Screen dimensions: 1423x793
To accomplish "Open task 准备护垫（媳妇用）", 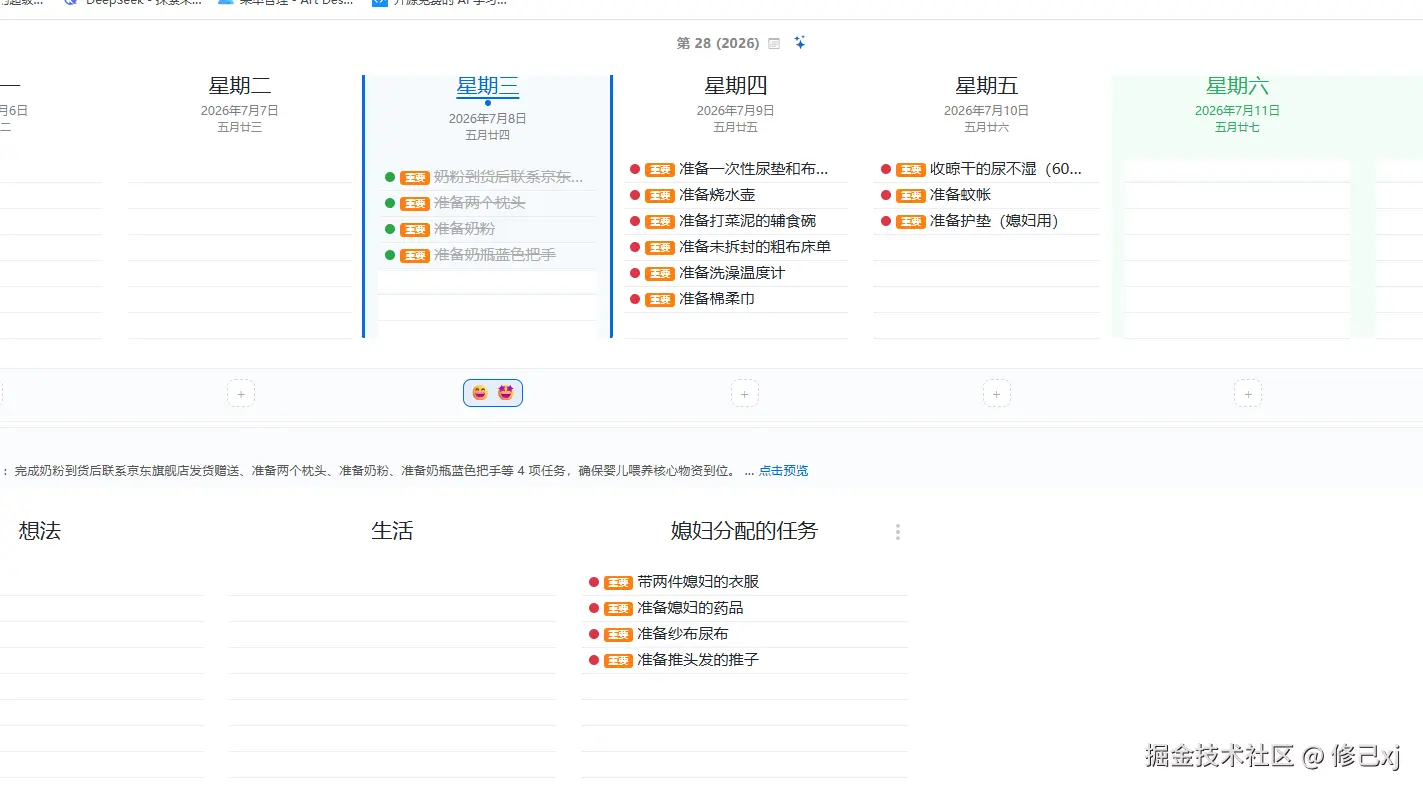I will (x=994, y=221).
